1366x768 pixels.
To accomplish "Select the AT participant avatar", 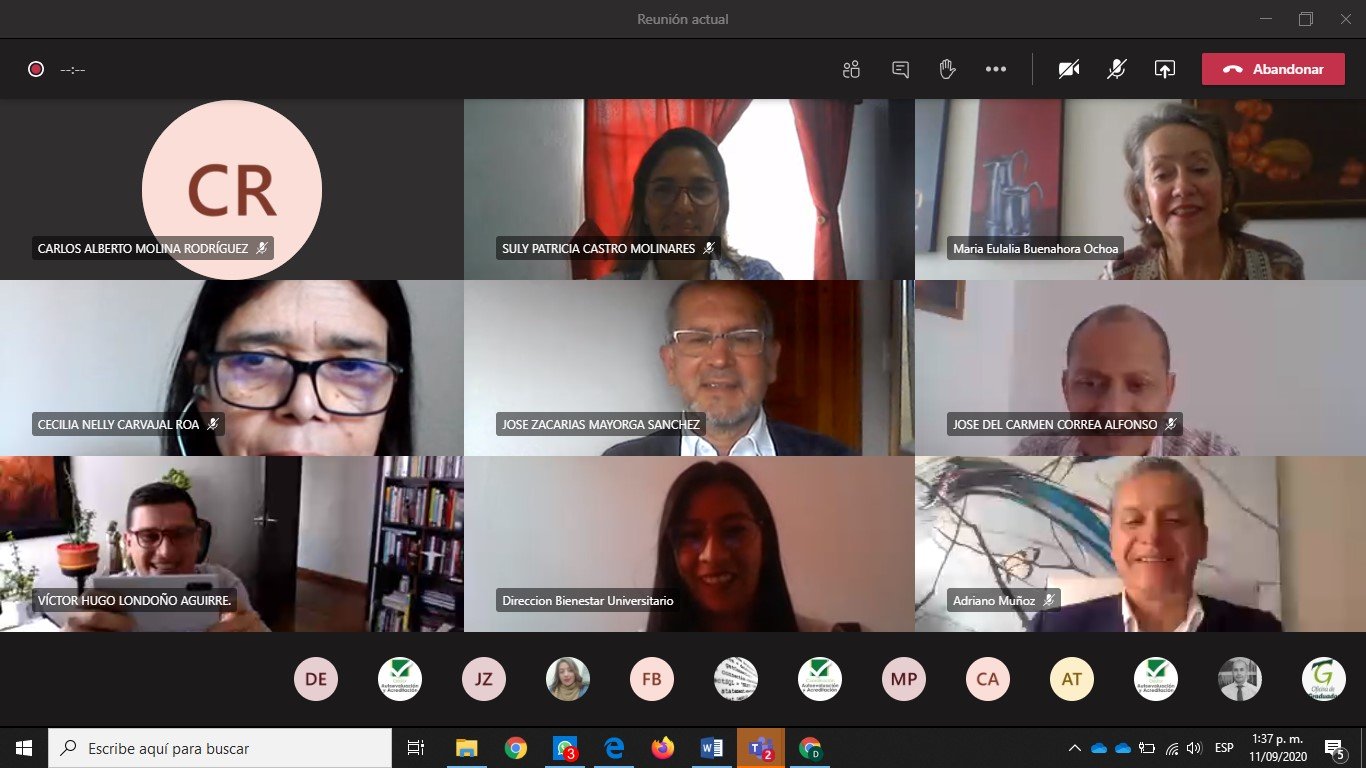I will [1072, 679].
